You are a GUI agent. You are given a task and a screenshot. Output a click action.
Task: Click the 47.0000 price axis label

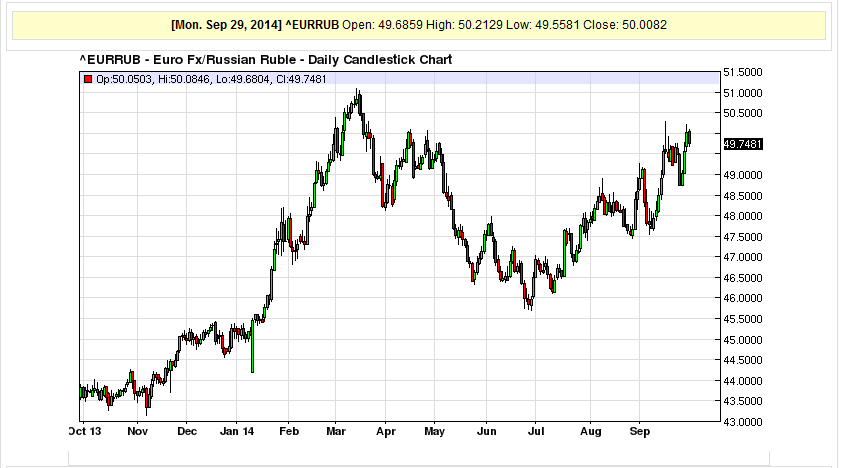[743, 257]
